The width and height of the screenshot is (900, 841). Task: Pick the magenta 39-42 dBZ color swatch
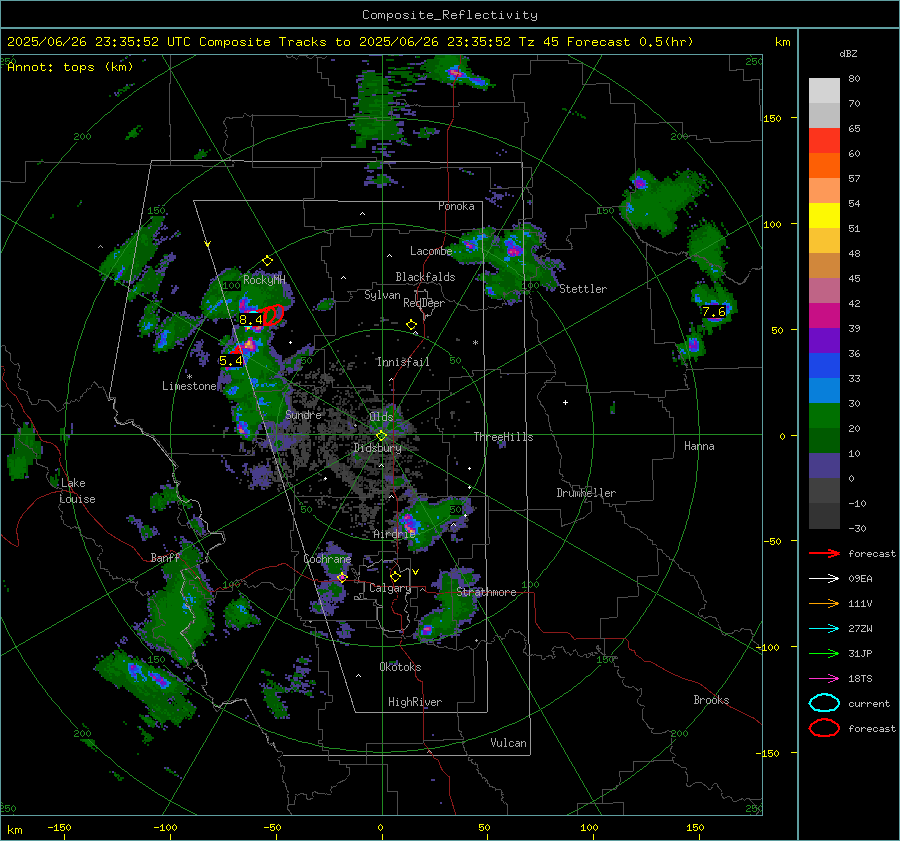click(824, 316)
